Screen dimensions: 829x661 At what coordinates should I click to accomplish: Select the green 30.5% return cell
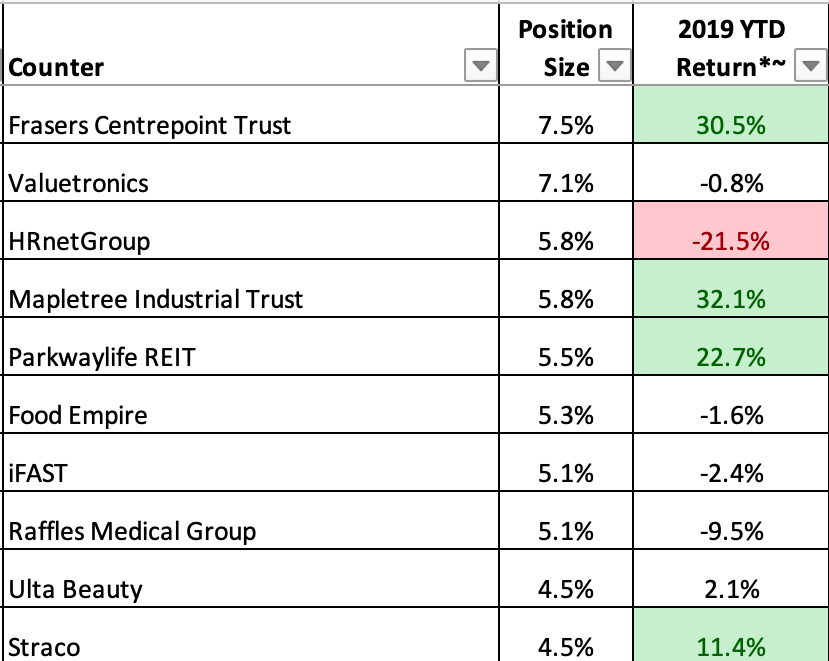(731, 125)
